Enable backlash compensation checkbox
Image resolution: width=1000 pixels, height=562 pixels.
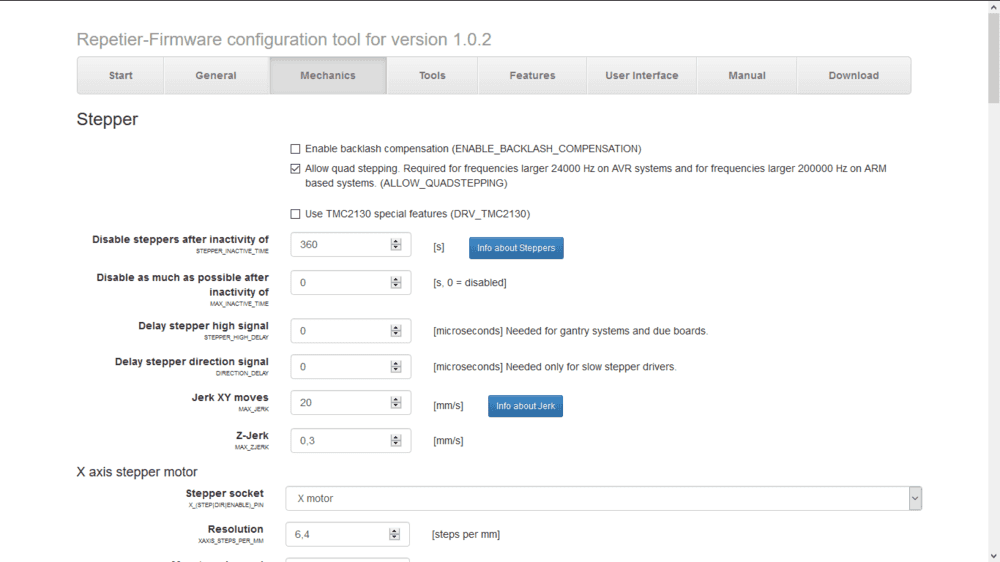click(295, 149)
